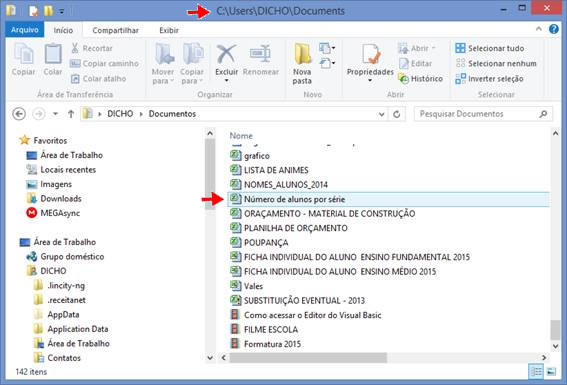Viewport: 567px width, 385px height.
Task: Create a folder with Nova pasta
Action: tap(302, 64)
